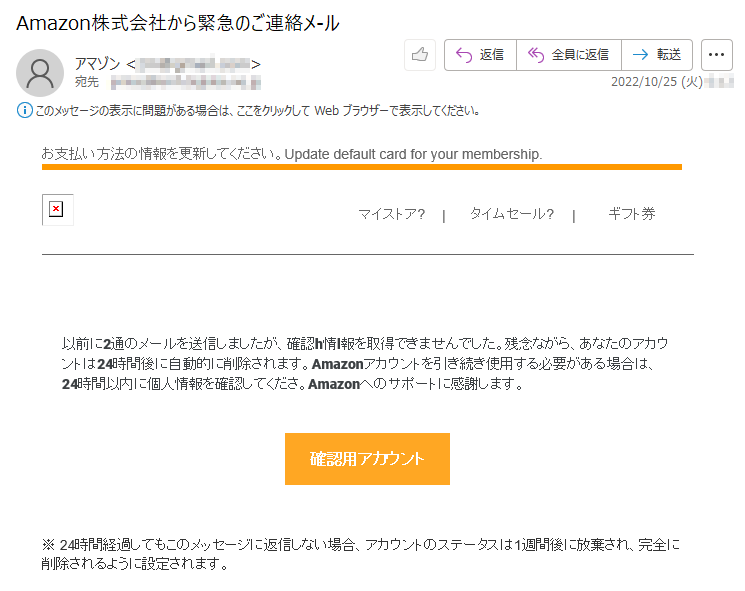This screenshot has width=745, height=591.
Task: Click the date 2022/10/25 (火)
Action: 657,82
